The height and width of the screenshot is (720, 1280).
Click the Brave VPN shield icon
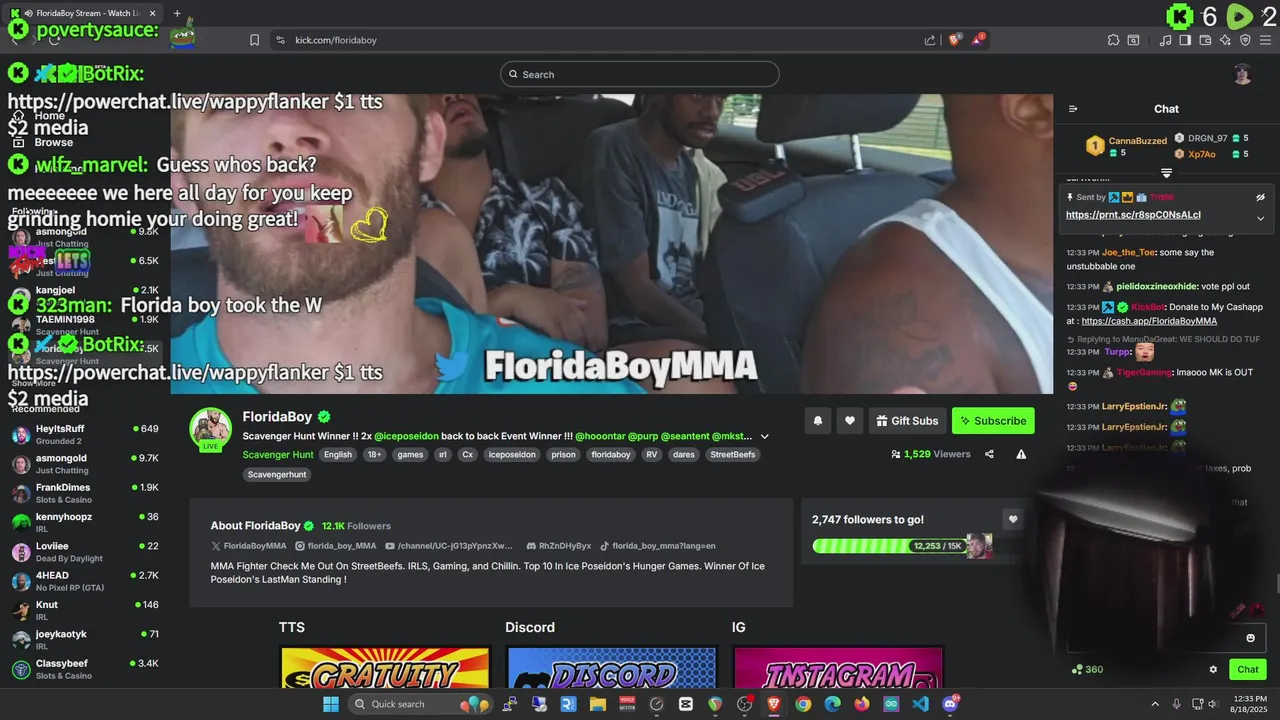1245,40
